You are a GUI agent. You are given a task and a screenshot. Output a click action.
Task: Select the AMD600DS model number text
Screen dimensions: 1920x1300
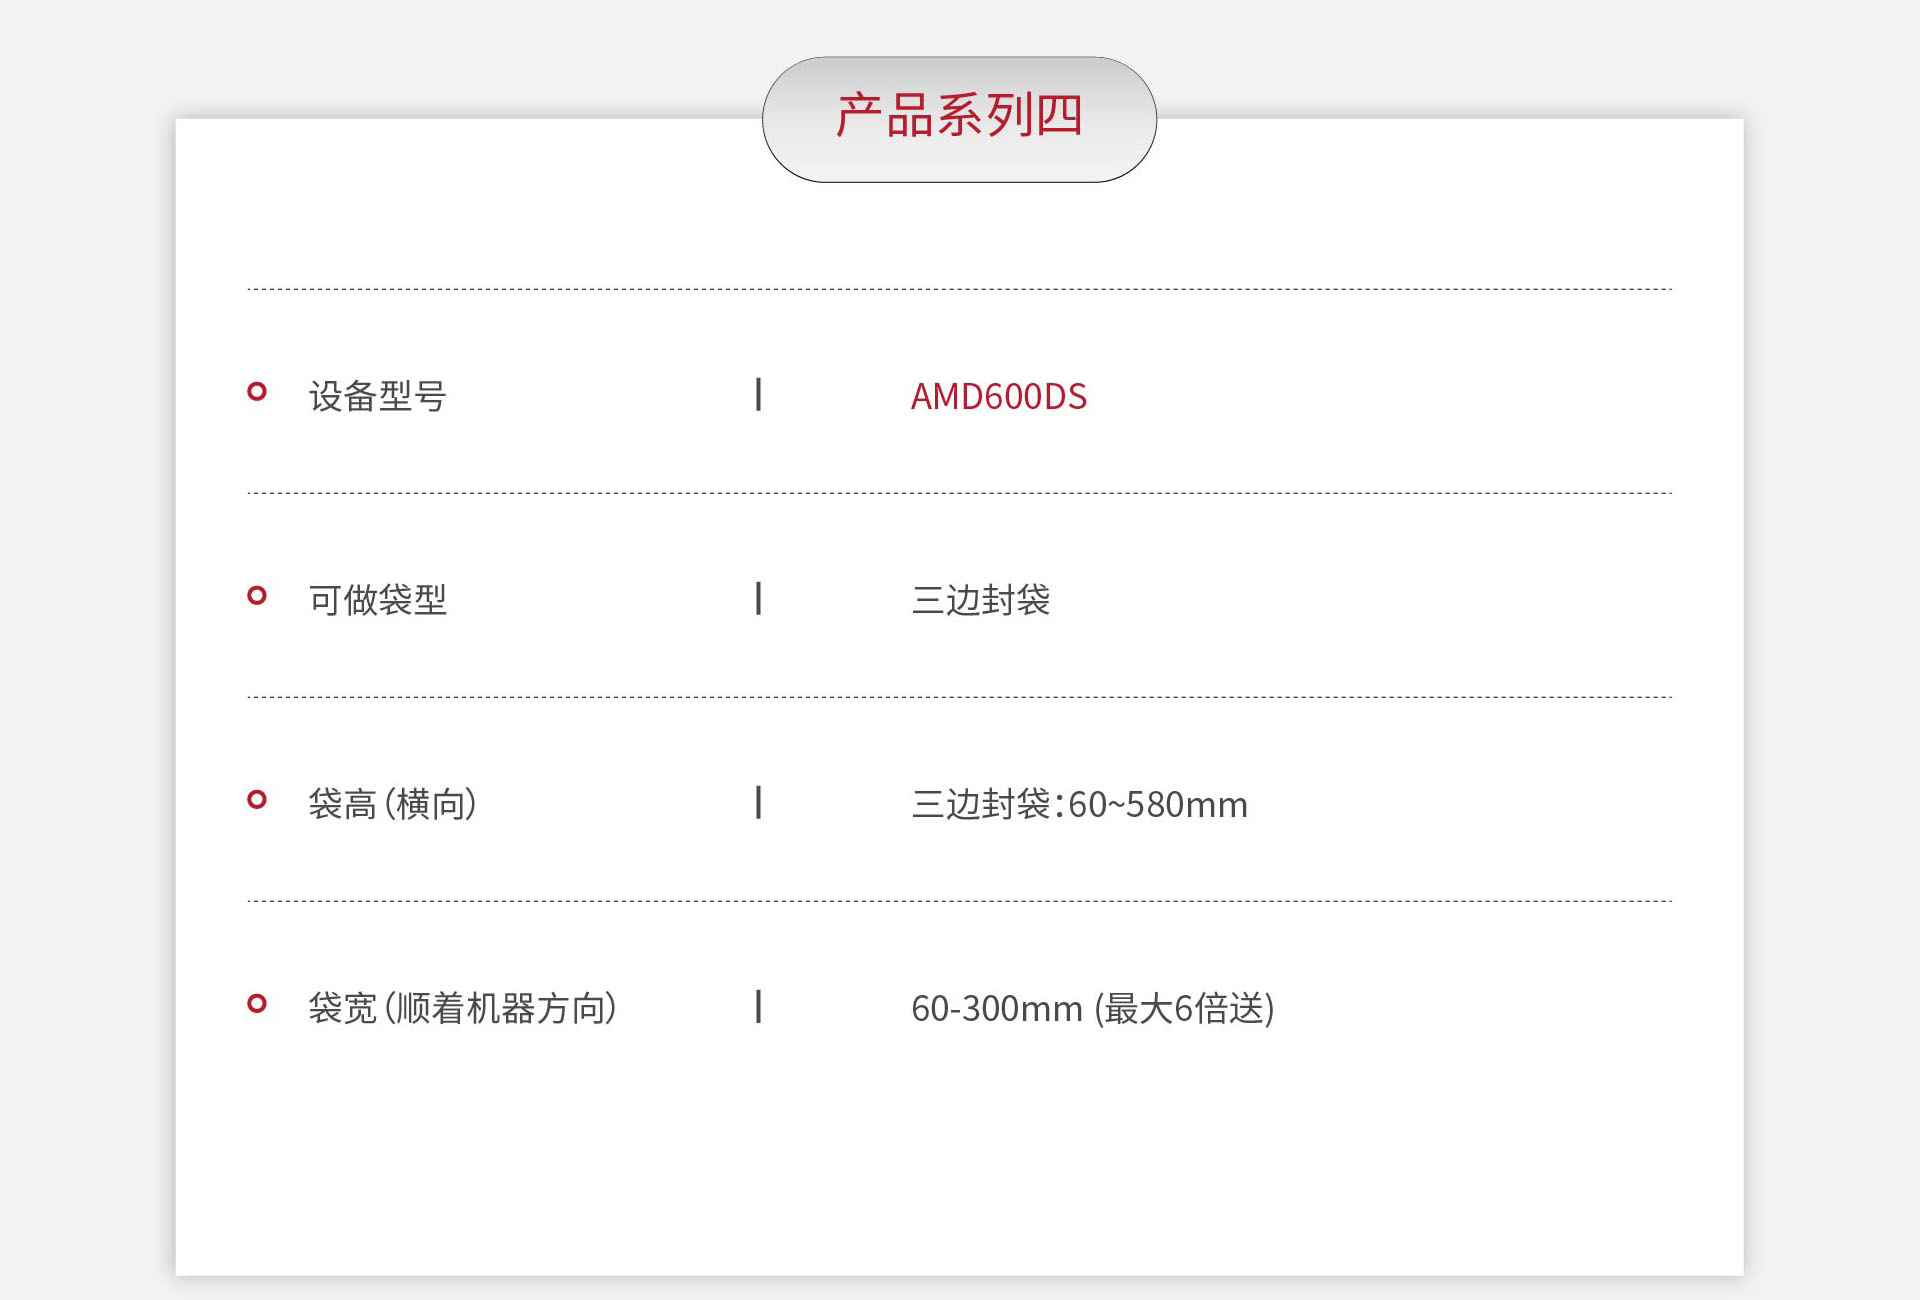(998, 397)
